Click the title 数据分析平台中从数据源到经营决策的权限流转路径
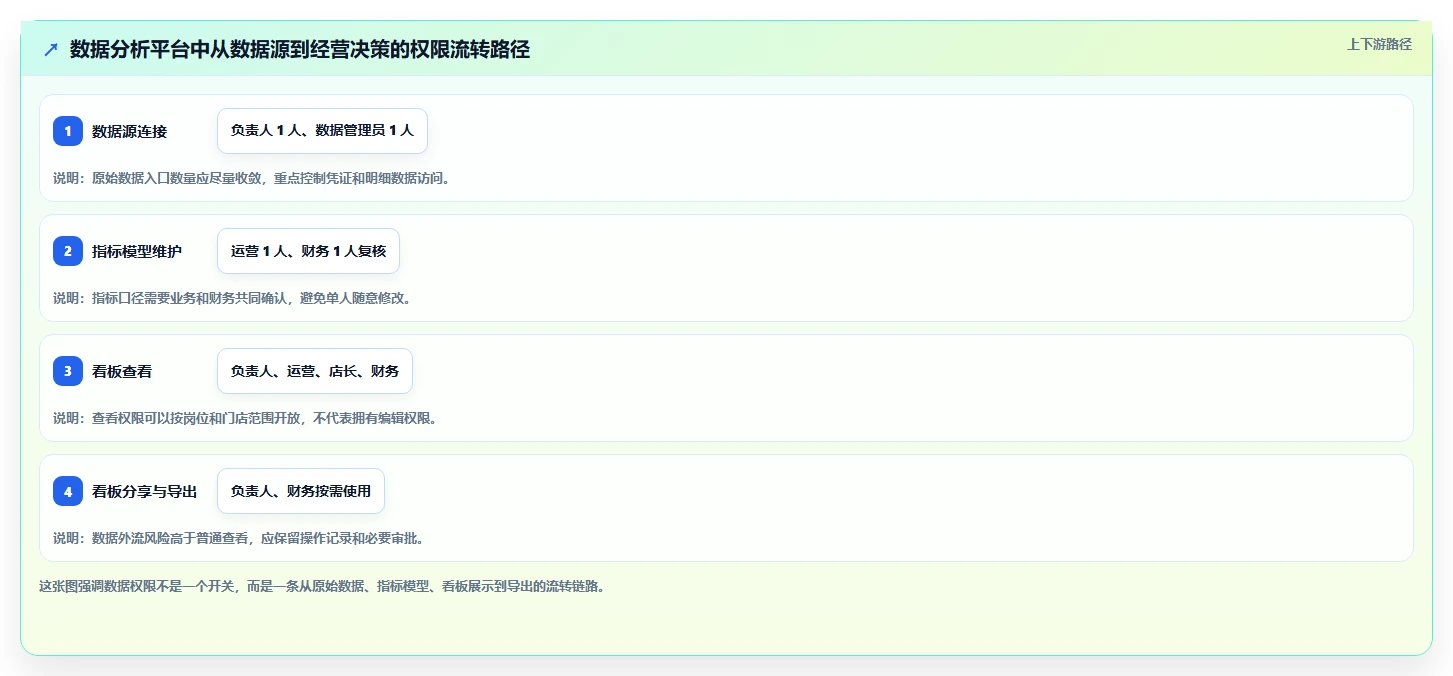Screen dimensions: 1453x676 (x=300, y=50)
